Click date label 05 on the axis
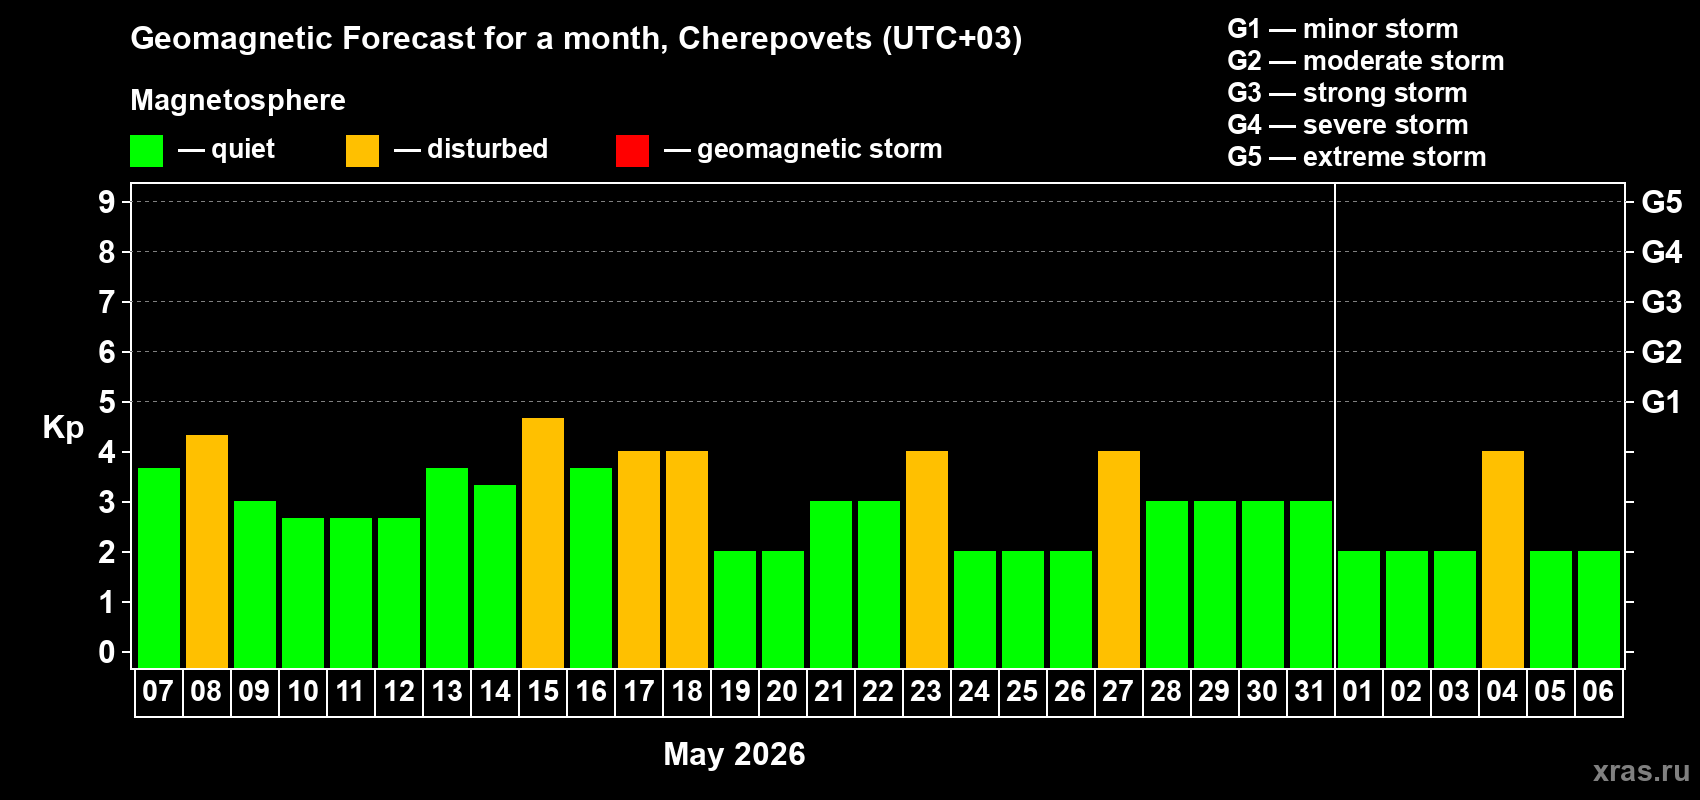The width and height of the screenshot is (1700, 800). (x=1550, y=692)
